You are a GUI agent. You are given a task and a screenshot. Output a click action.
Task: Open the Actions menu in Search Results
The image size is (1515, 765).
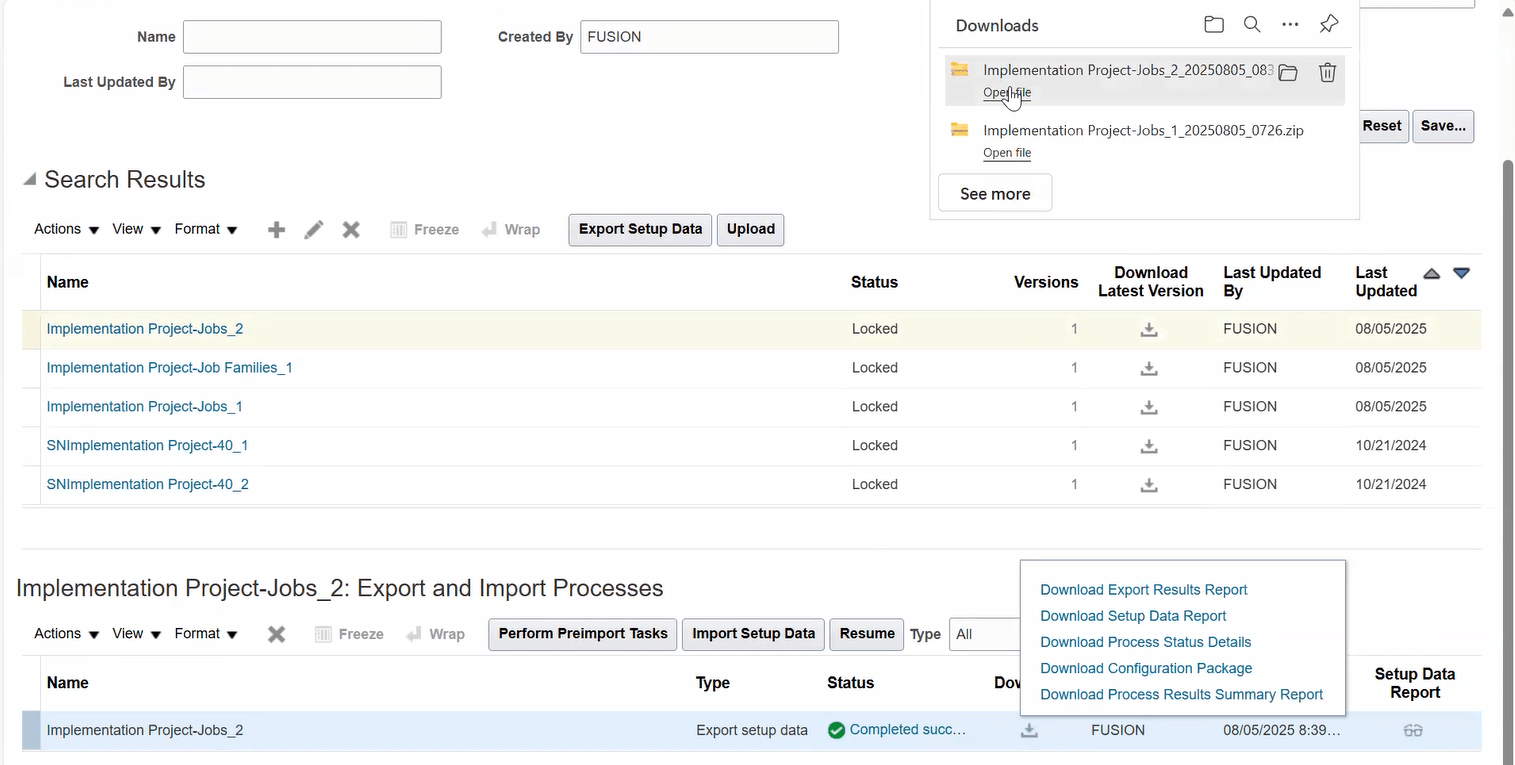(57, 229)
